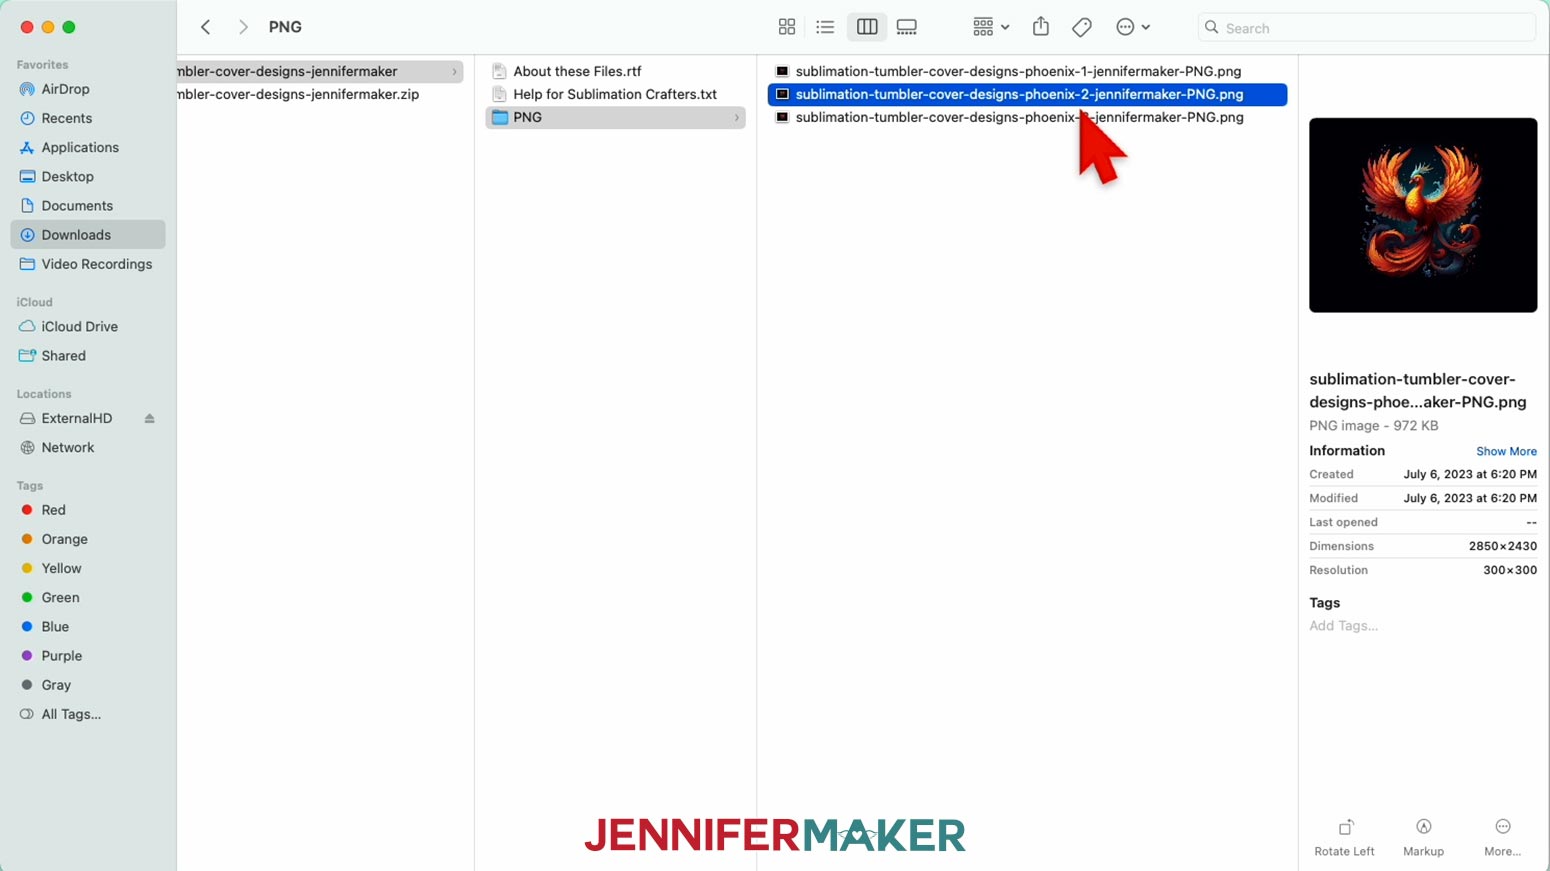
Task: Click the Edit Tags toolbar icon
Action: click(1082, 27)
